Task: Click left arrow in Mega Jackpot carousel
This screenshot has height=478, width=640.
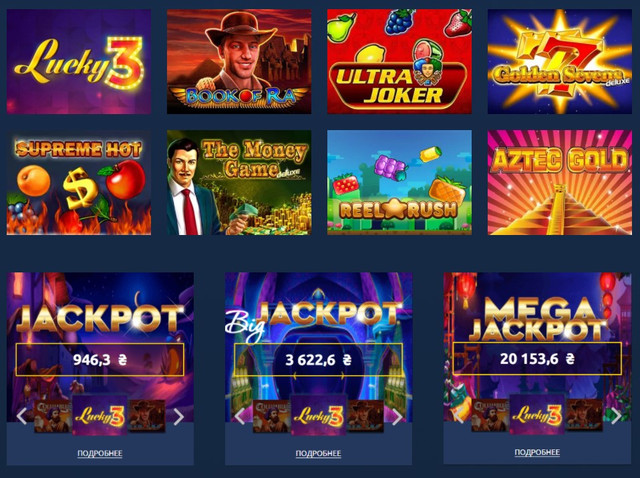Action: pos(459,416)
